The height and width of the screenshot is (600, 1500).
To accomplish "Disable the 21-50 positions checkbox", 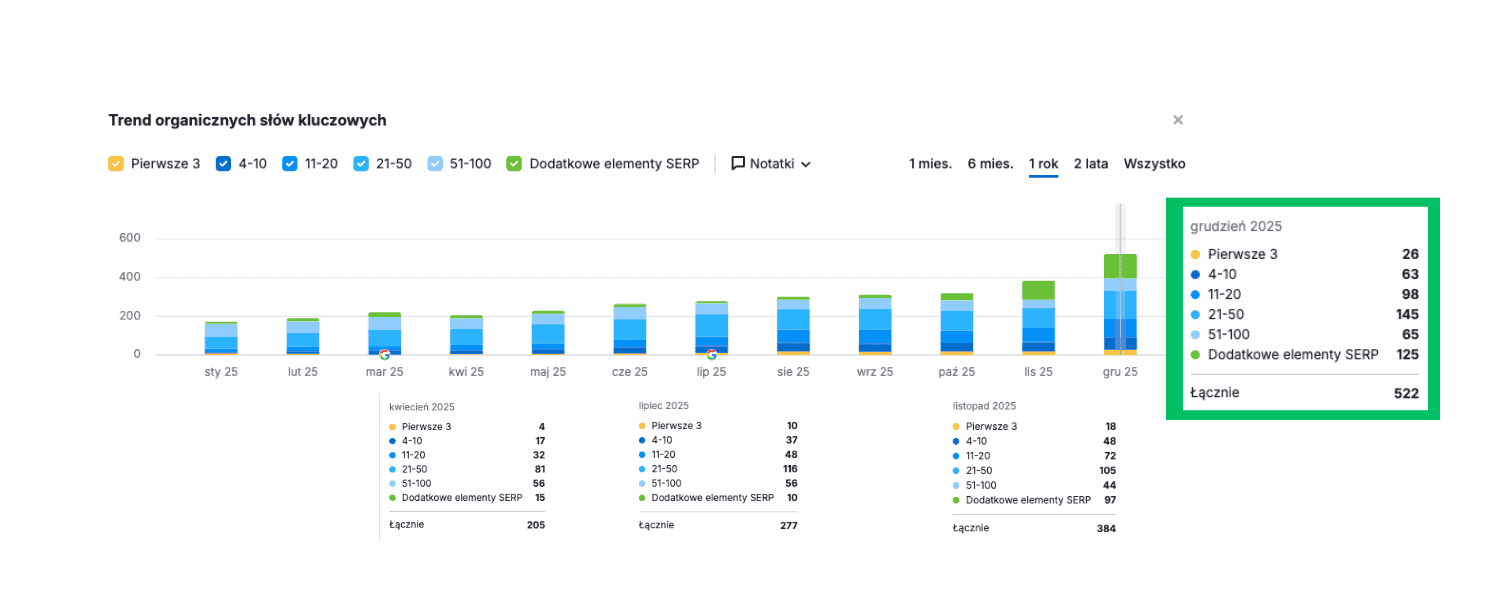I will click(x=361, y=164).
